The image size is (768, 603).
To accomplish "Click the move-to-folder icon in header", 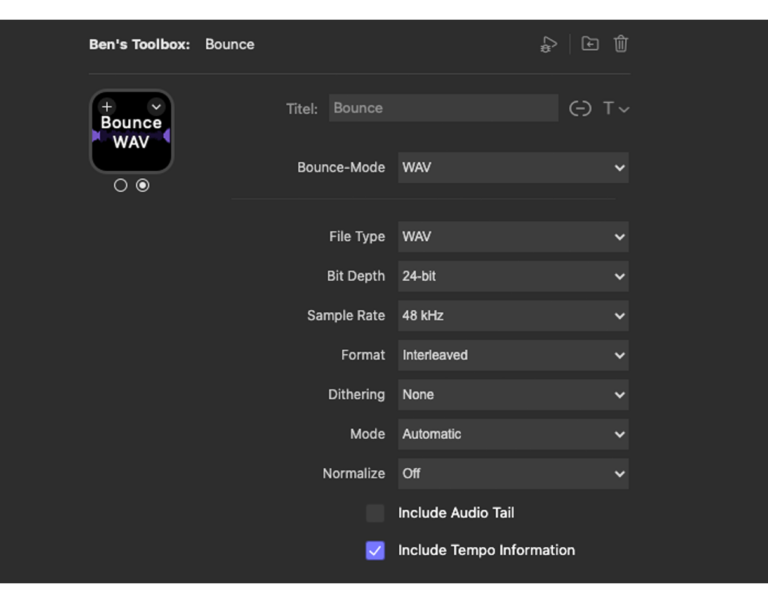I will click(590, 44).
